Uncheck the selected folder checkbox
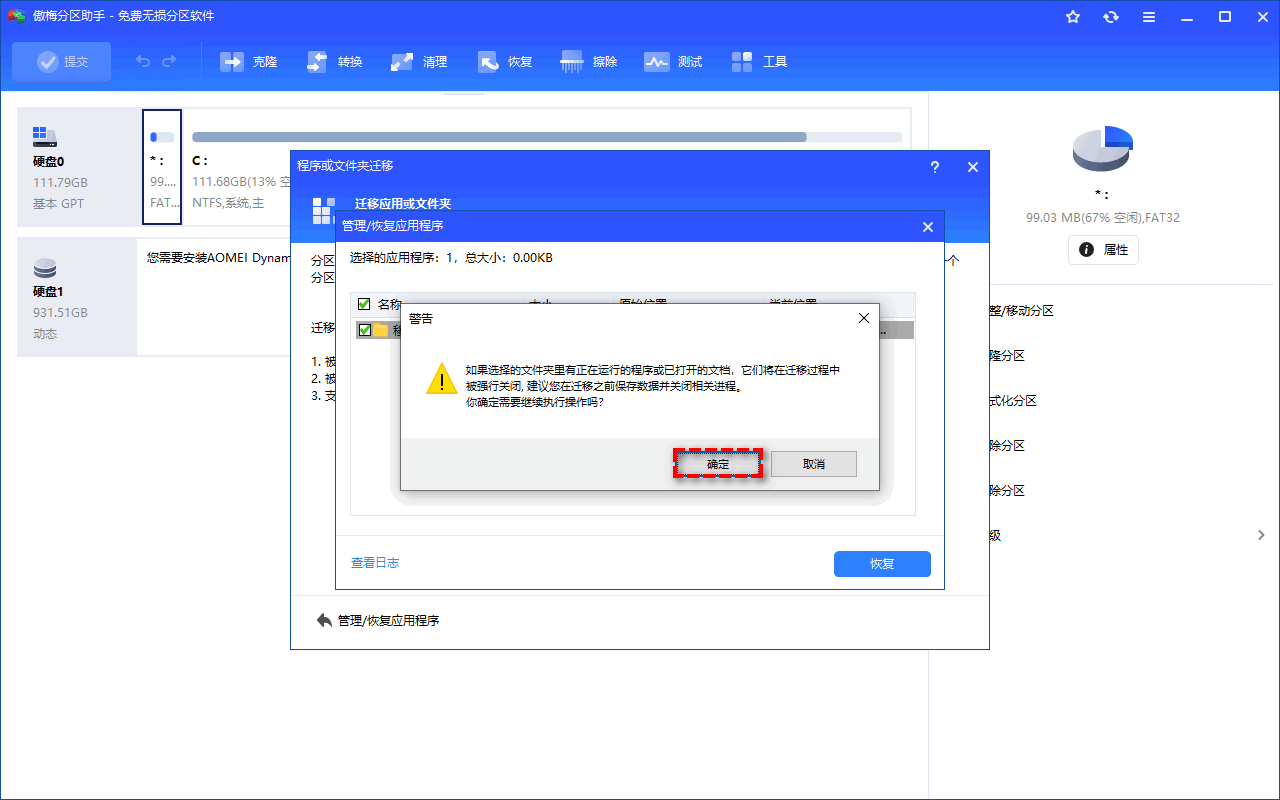The height and width of the screenshot is (800, 1280). click(x=364, y=330)
